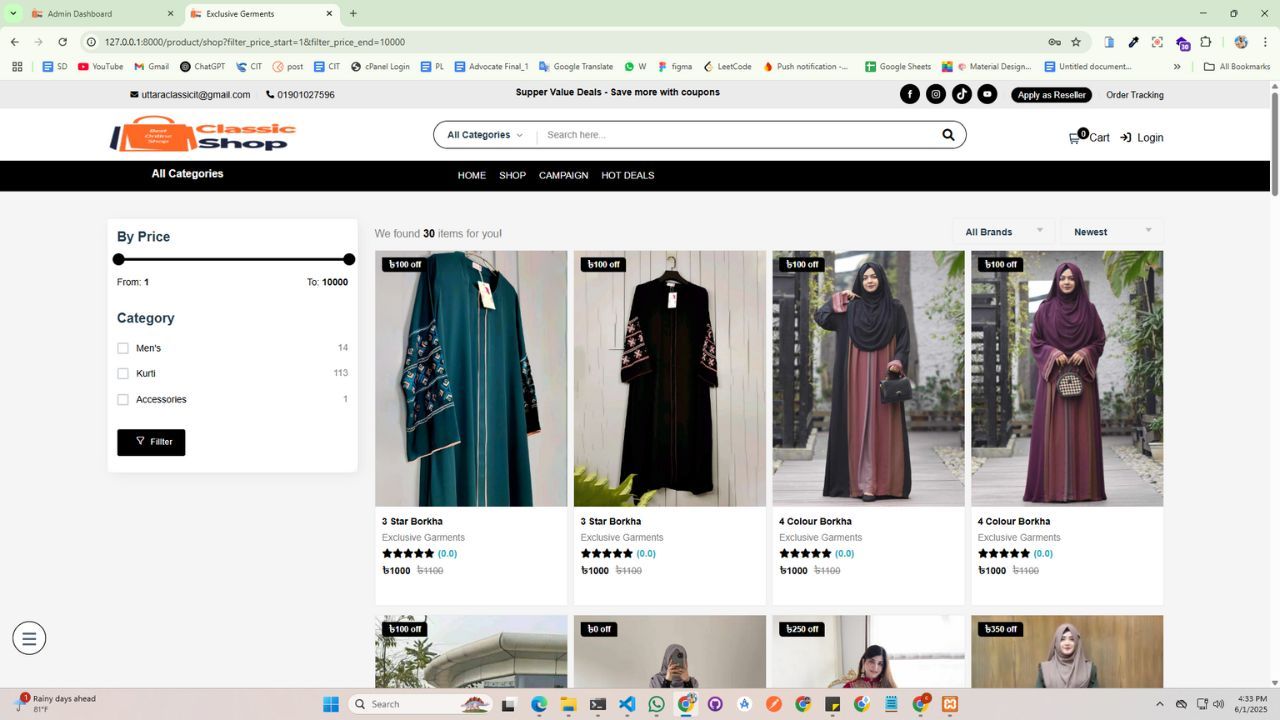
Task: Open the tab search dropdown arrow
Action: tap(13, 14)
